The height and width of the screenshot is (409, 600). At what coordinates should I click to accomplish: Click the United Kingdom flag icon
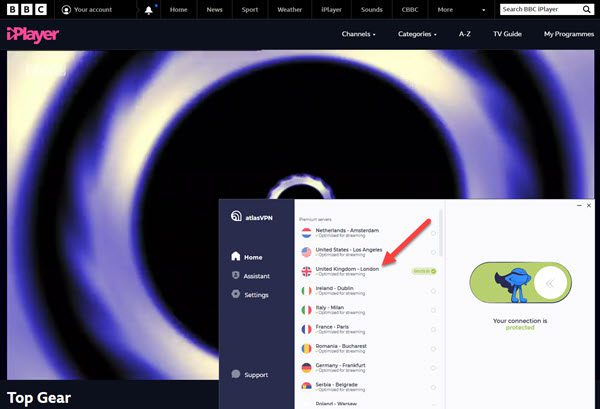tap(307, 271)
